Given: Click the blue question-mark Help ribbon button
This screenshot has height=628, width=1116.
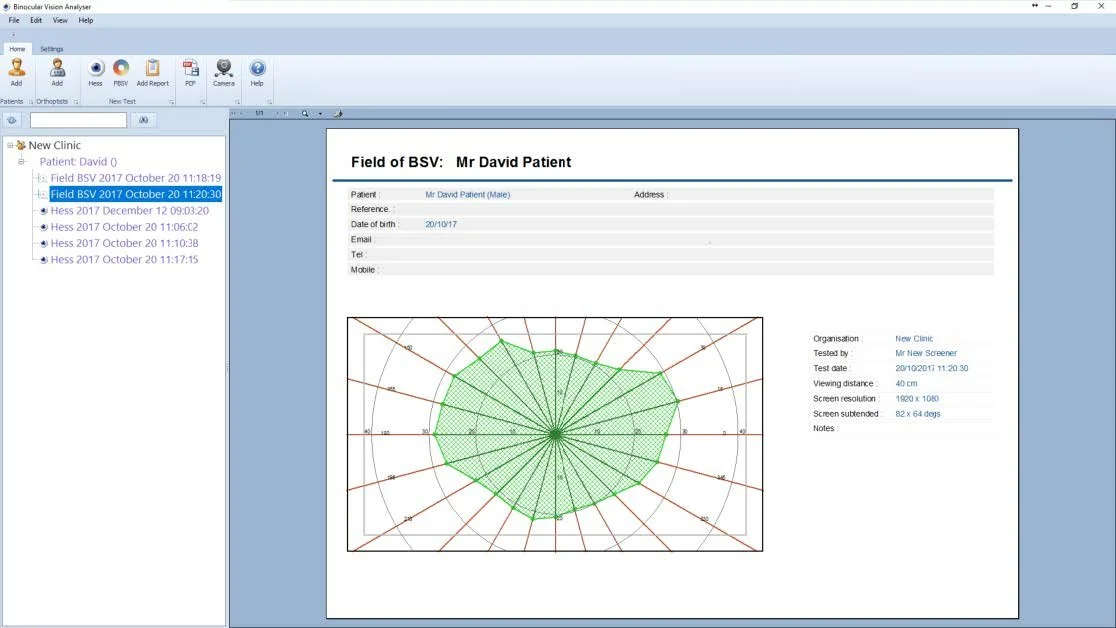Looking at the screenshot, I should coord(257,73).
